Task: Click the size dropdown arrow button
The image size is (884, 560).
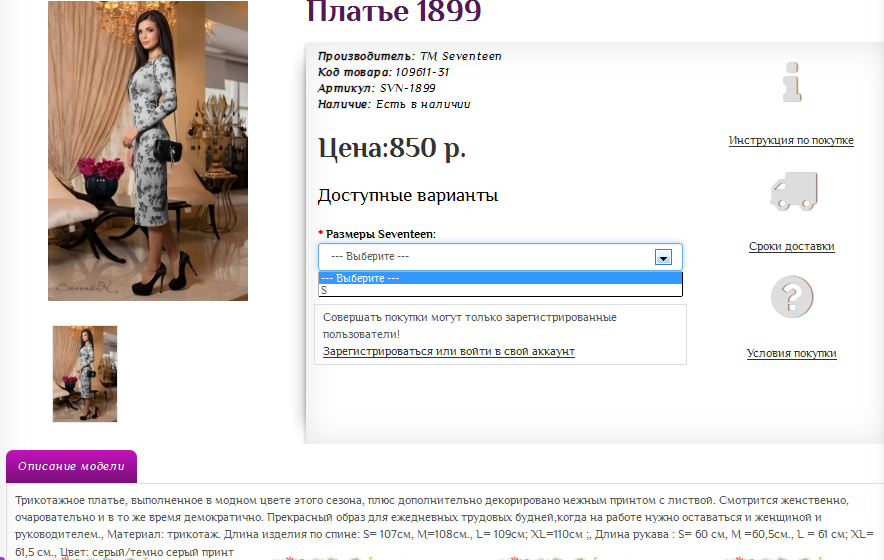Action: [663, 257]
